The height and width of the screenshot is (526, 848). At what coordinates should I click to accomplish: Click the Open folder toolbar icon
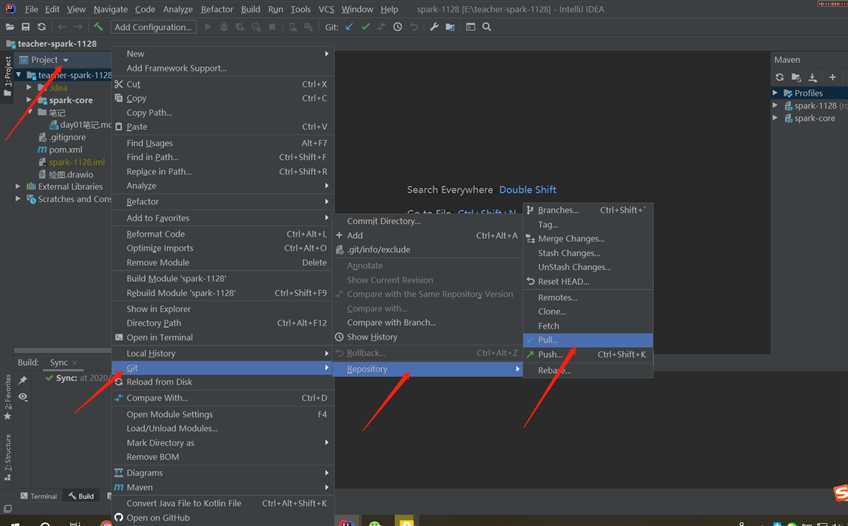10,27
